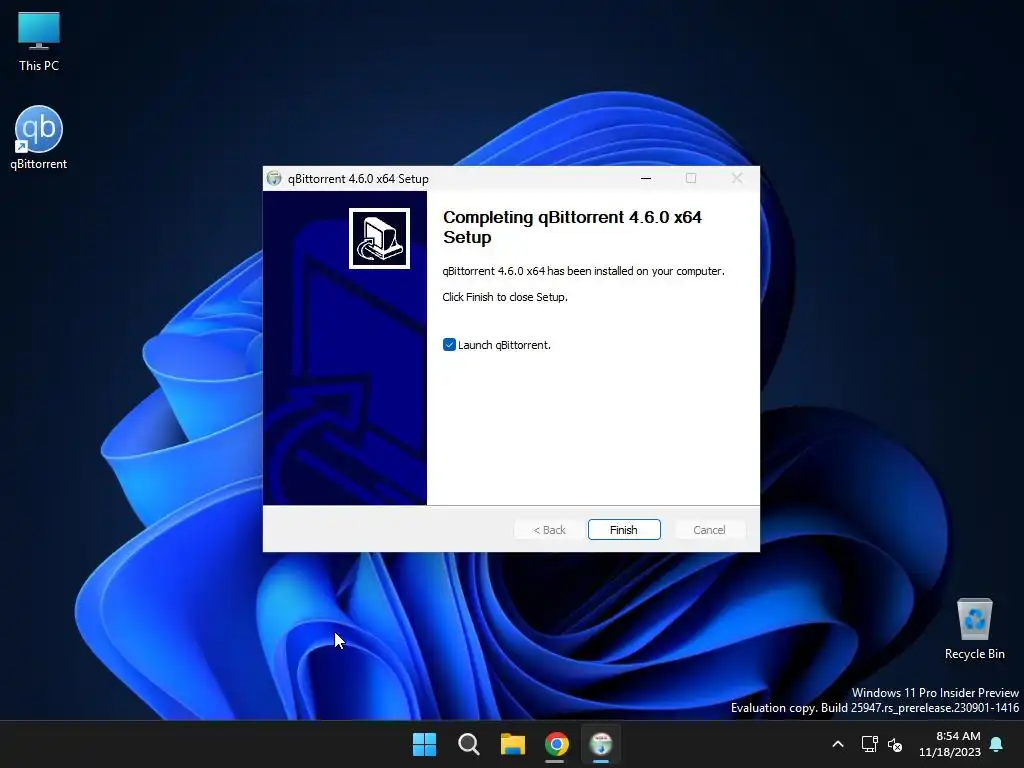
Task: Open File Explorer from the taskbar
Action: click(x=513, y=744)
